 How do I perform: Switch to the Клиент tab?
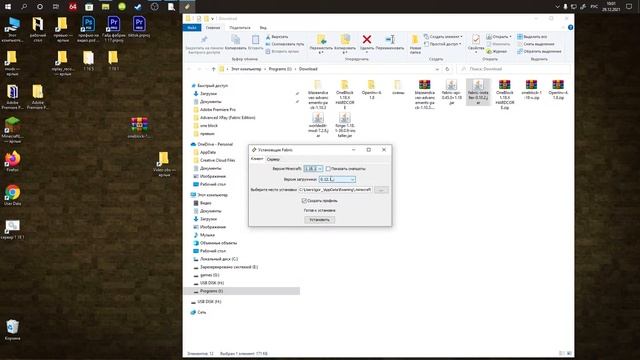click(x=257, y=159)
